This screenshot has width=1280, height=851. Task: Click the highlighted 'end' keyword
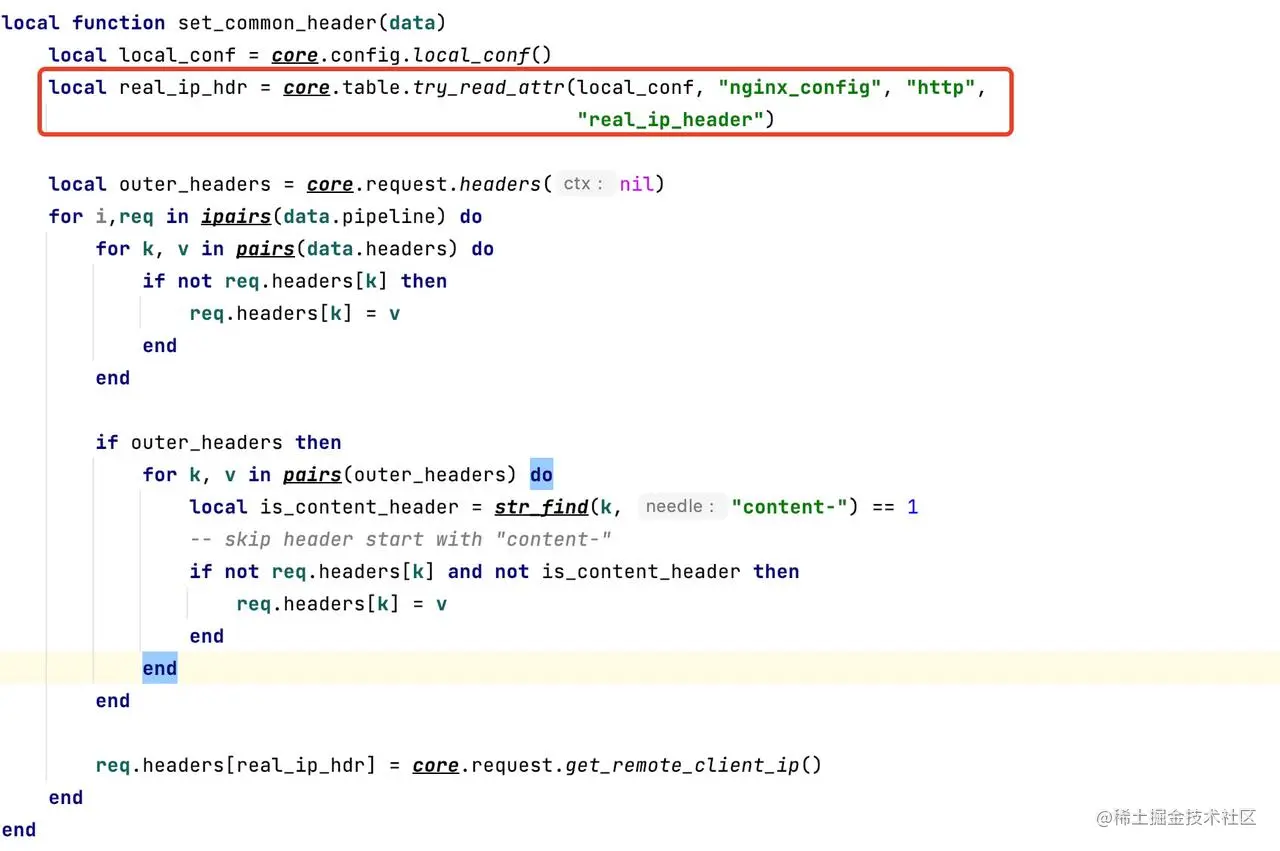click(160, 668)
